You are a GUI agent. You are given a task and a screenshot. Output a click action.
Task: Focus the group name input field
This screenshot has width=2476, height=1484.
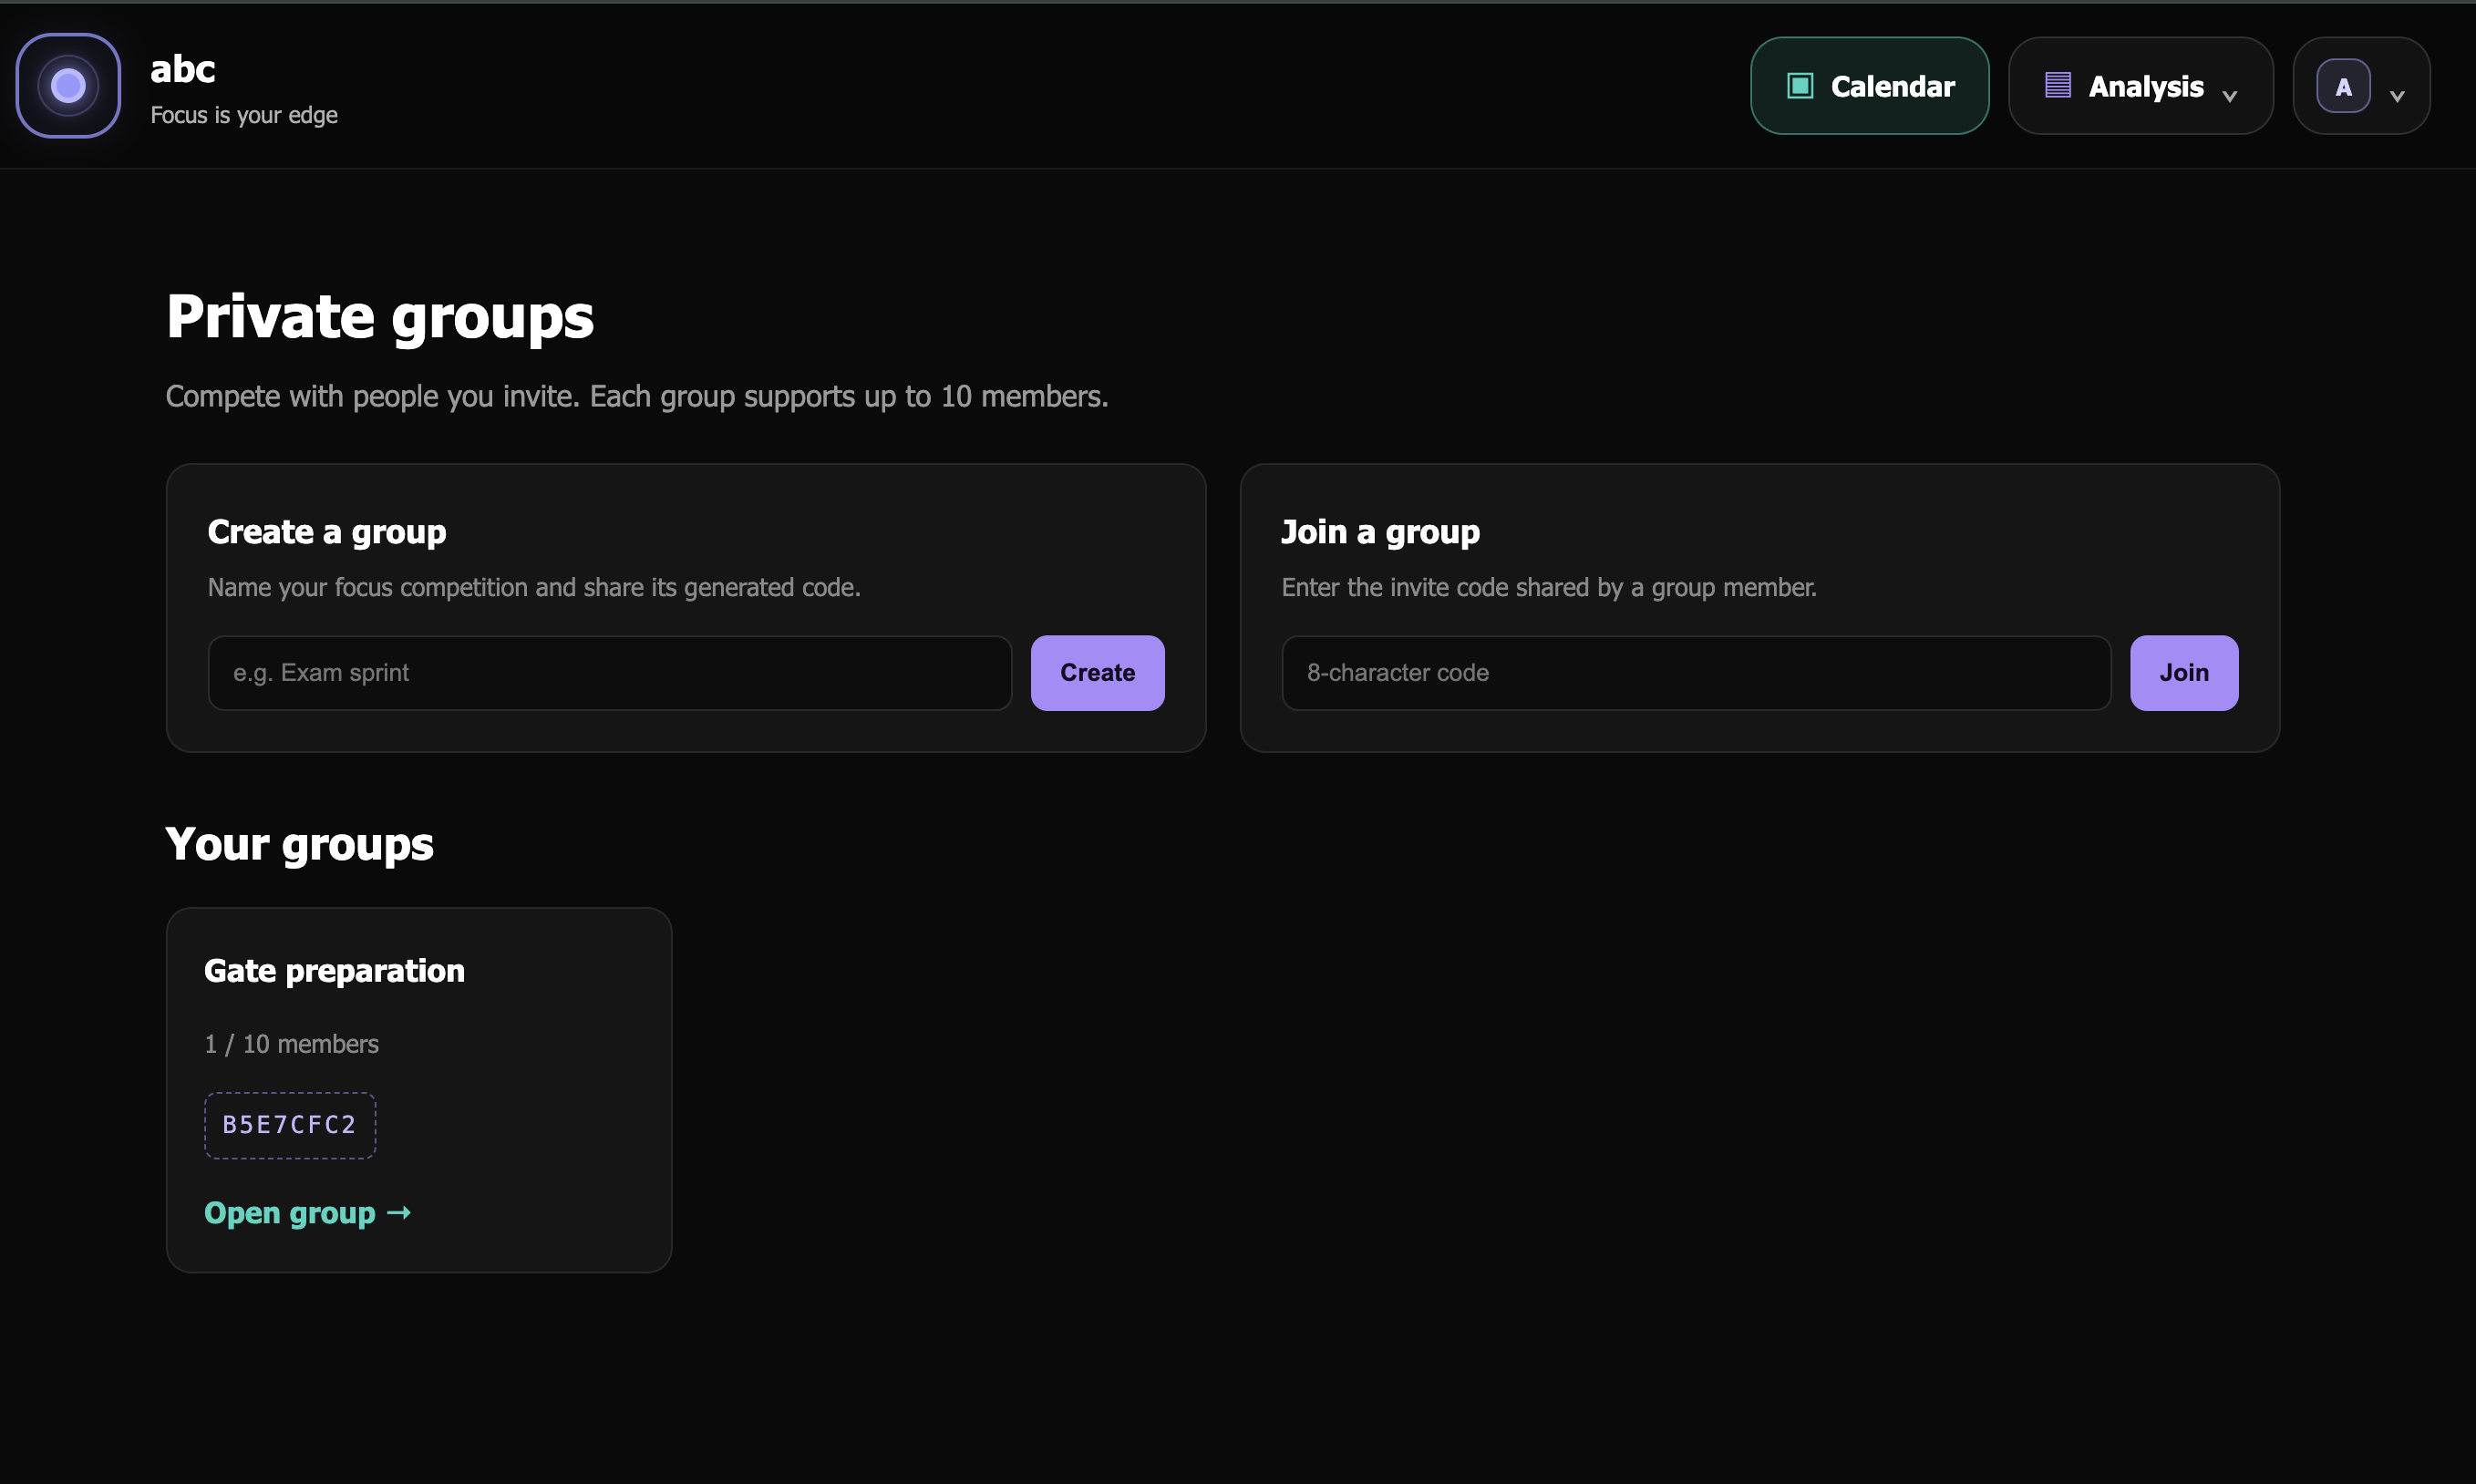pos(610,673)
